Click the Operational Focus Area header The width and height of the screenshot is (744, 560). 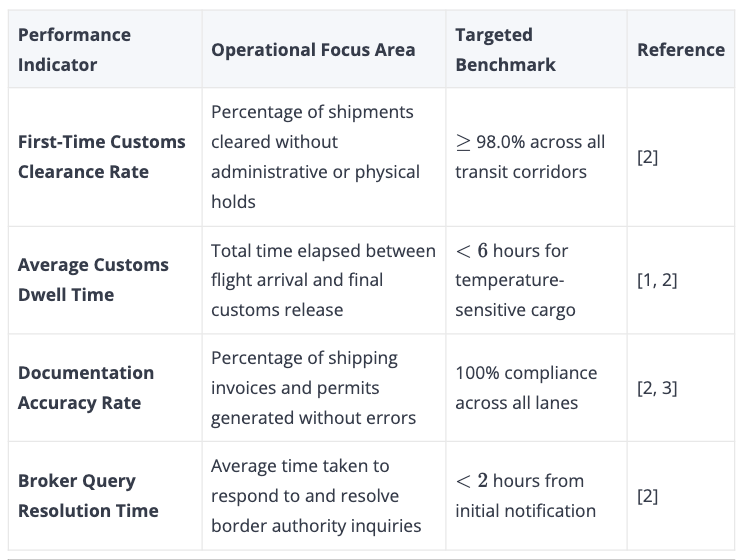coord(313,50)
